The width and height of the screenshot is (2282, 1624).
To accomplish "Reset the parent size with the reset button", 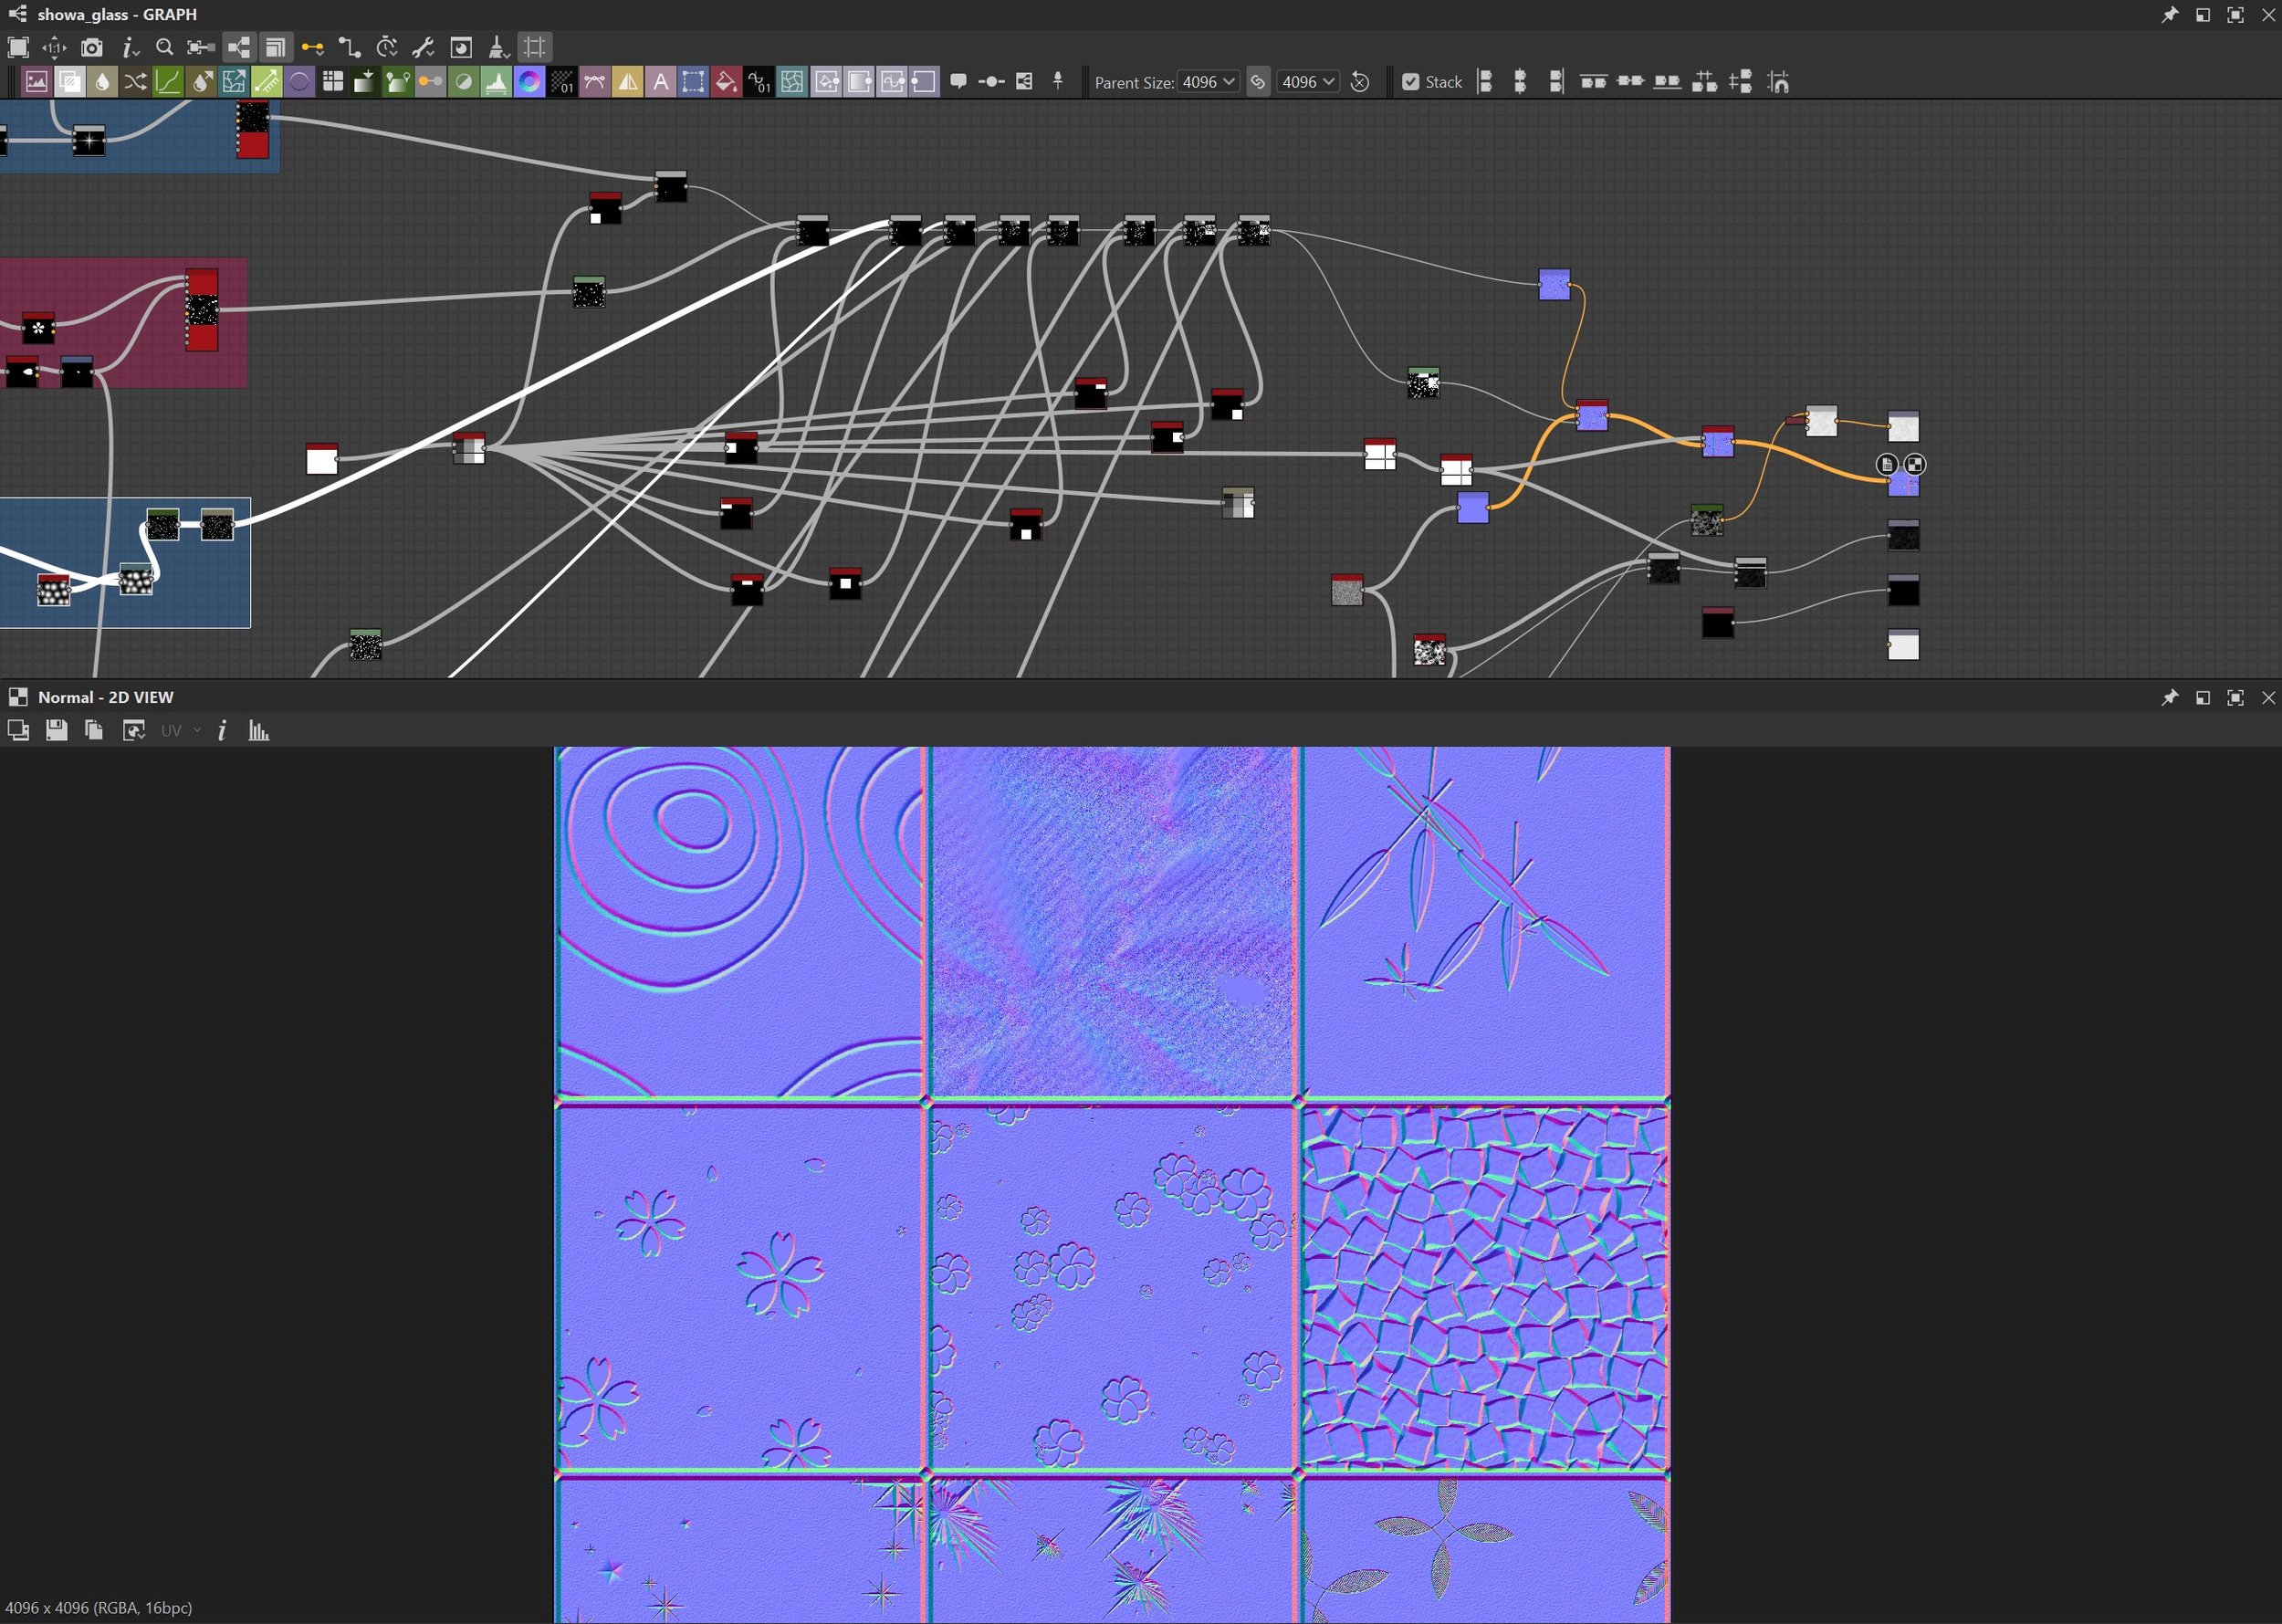I will click(1360, 82).
